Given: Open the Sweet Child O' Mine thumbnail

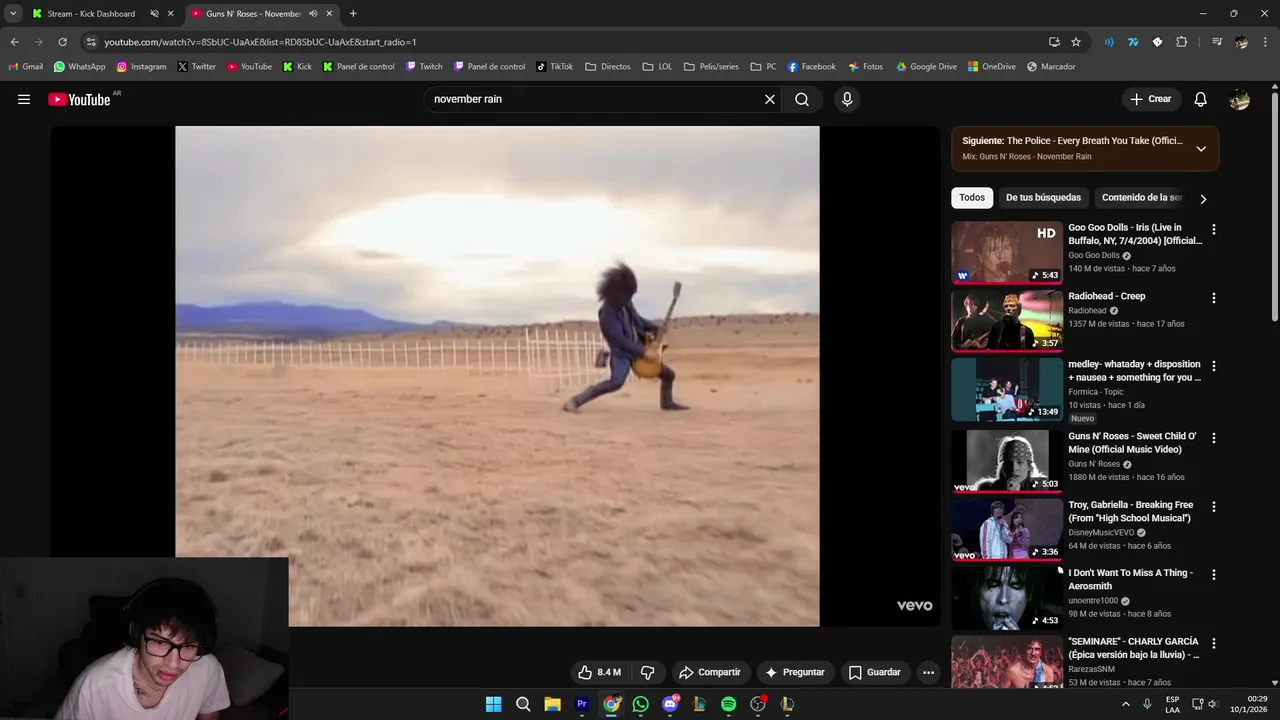Looking at the screenshot, I should (x=1007, y=461).
